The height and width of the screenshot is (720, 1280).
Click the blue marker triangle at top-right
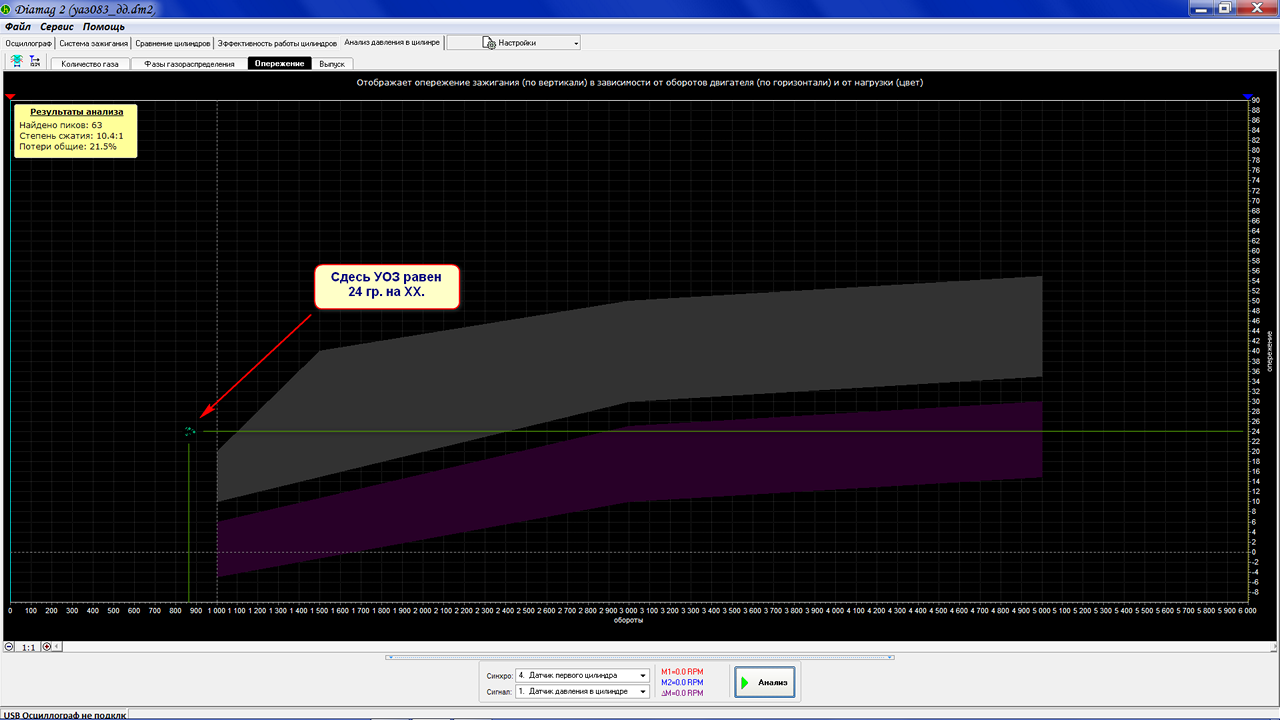pos(1248,96)
